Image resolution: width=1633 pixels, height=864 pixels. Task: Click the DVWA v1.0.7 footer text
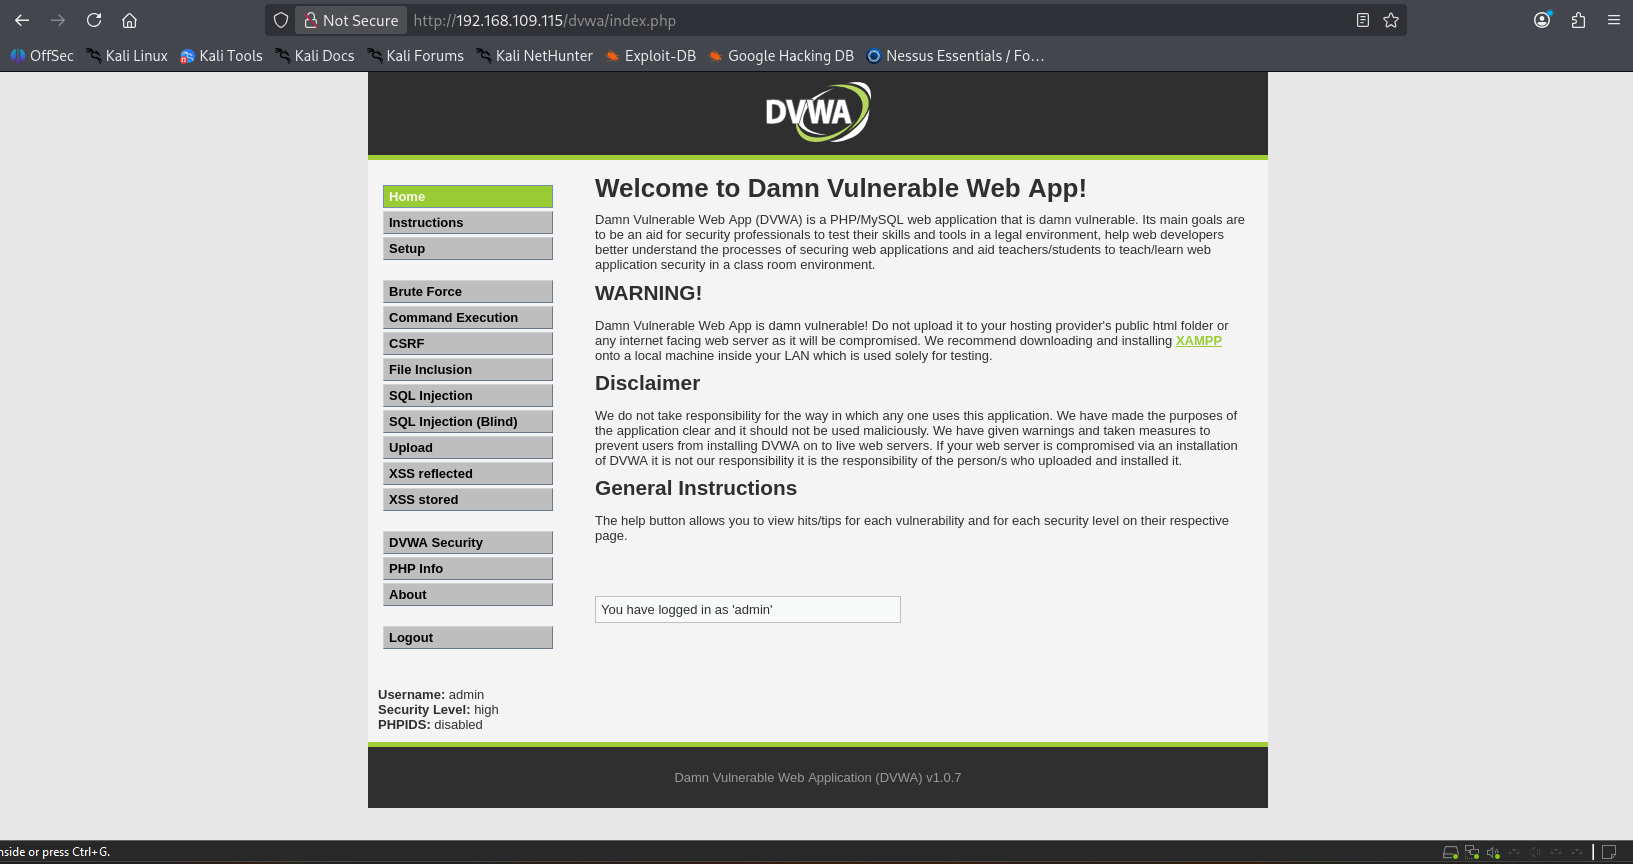coord(818,778)
